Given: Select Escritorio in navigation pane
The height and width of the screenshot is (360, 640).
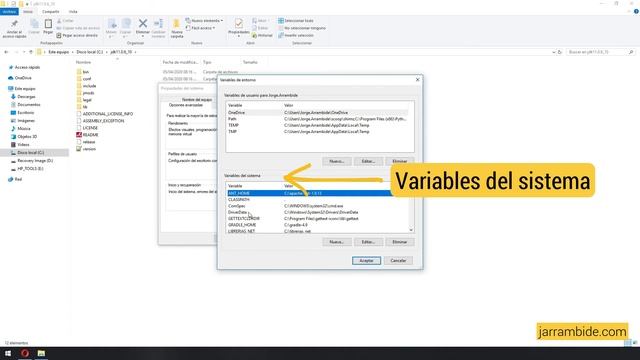Looking at the screenshot, I should pos(25,113).
